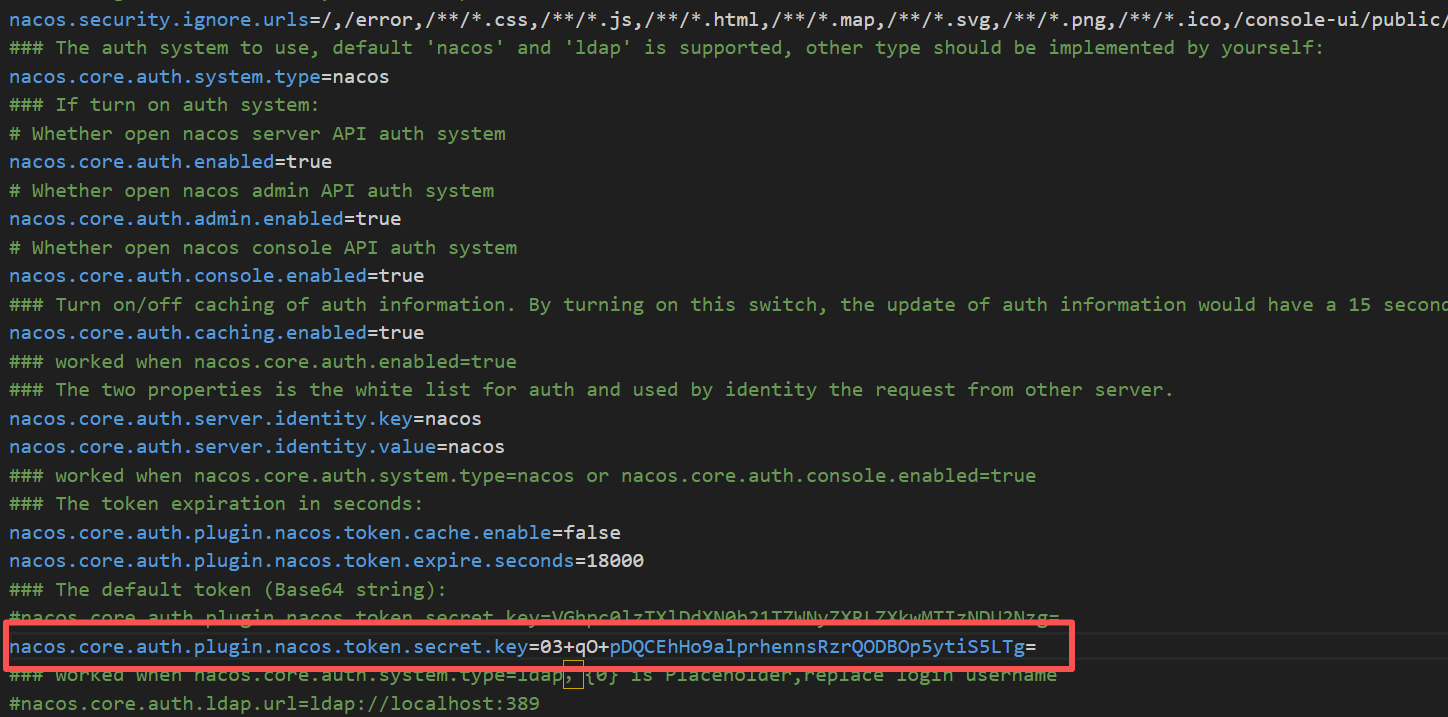Select 'Whether open nacos server API auth system' comment
The height and width of the screenshot is (717, 1448).
257,133
